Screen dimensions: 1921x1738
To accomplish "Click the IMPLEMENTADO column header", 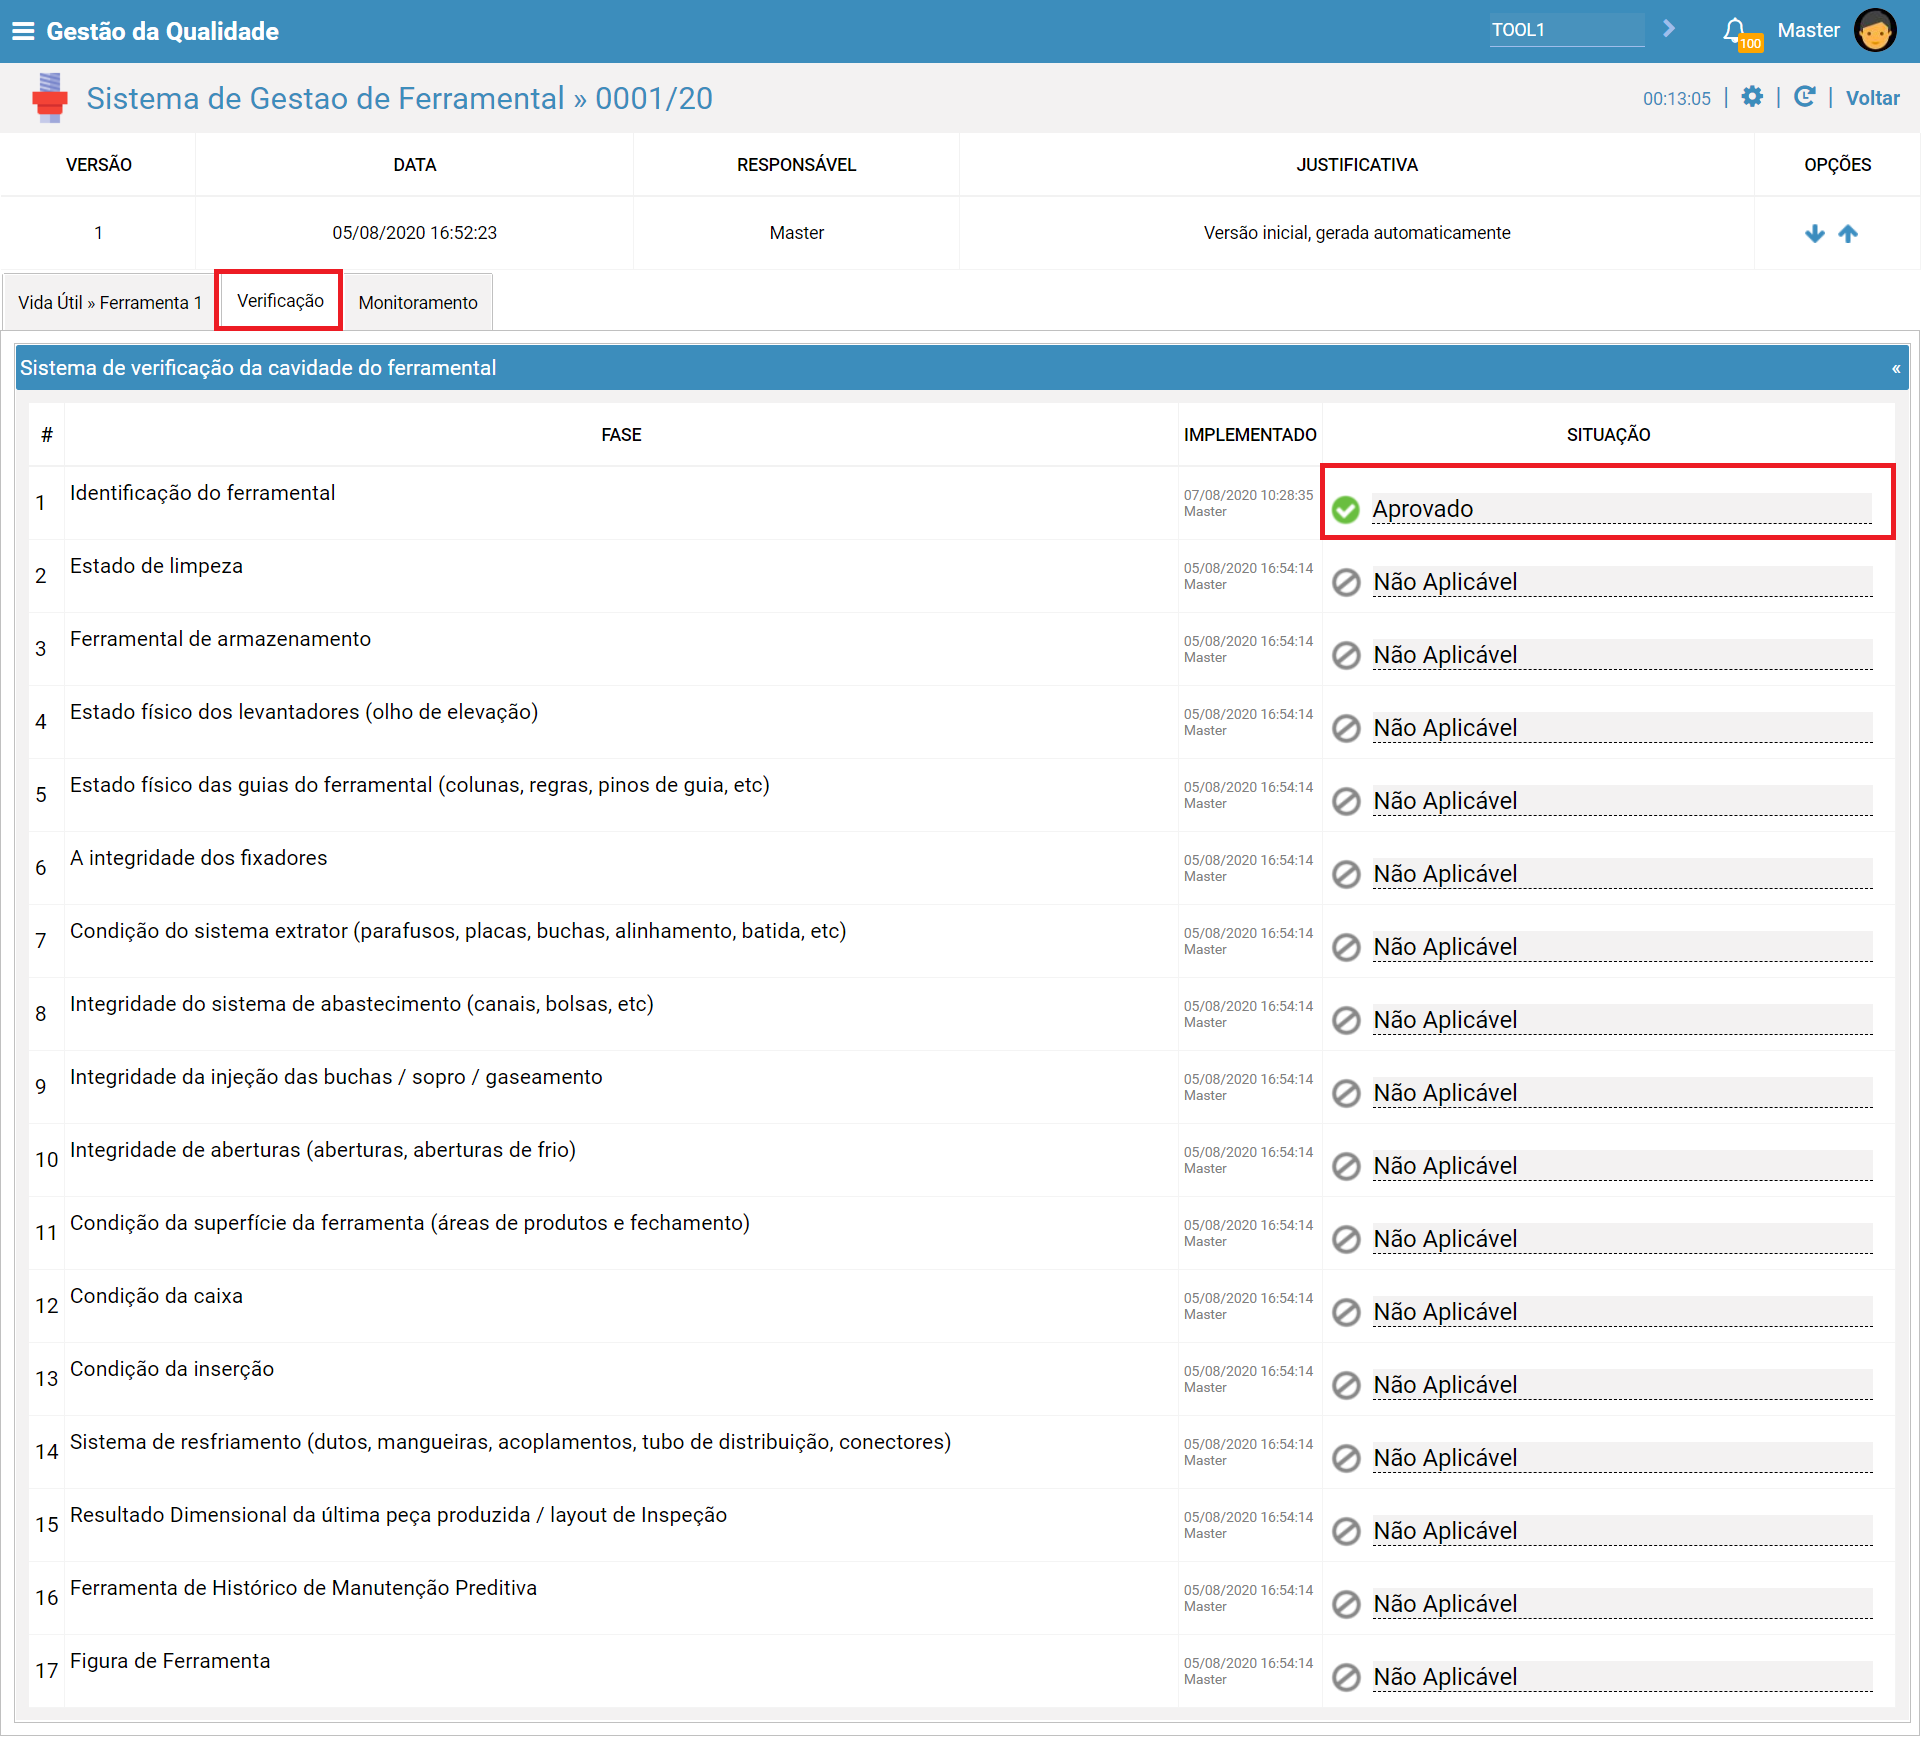I will (x=1250, y=435).
